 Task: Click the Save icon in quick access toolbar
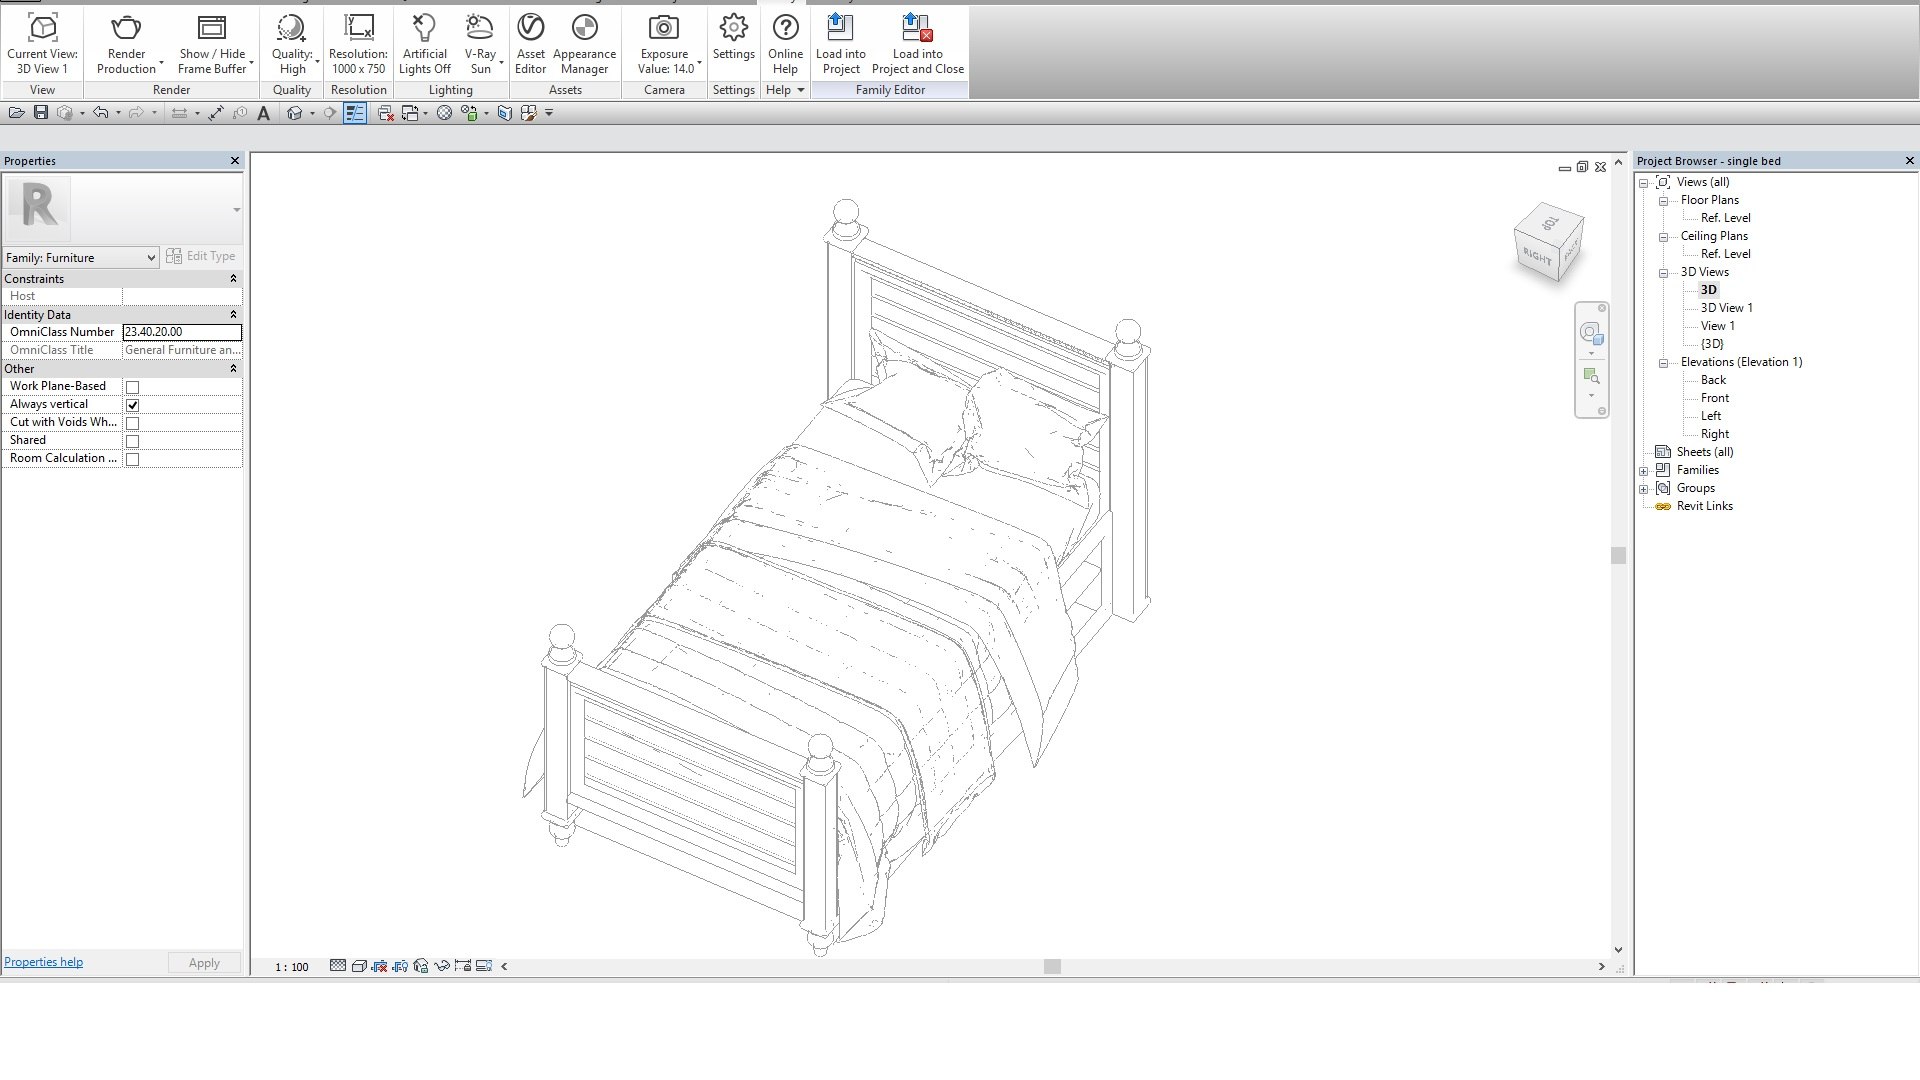click(41, 113)
